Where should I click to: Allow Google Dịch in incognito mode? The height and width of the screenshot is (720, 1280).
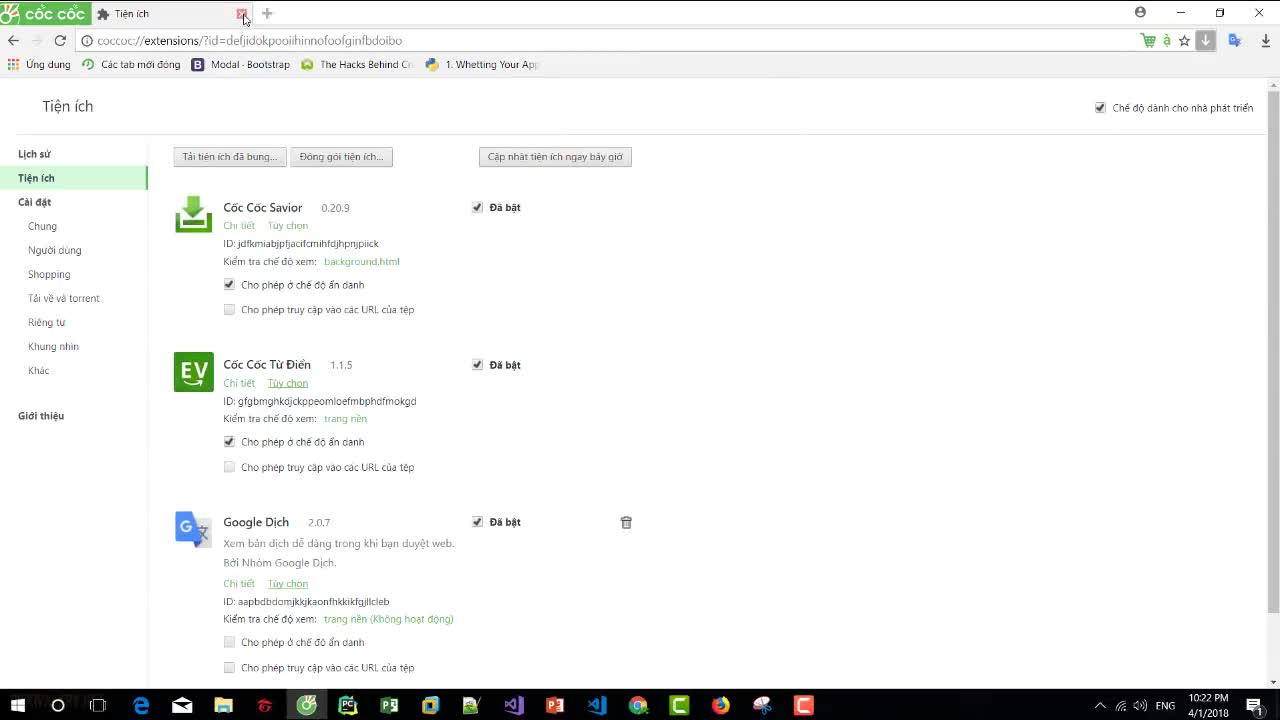click(229, 643)
